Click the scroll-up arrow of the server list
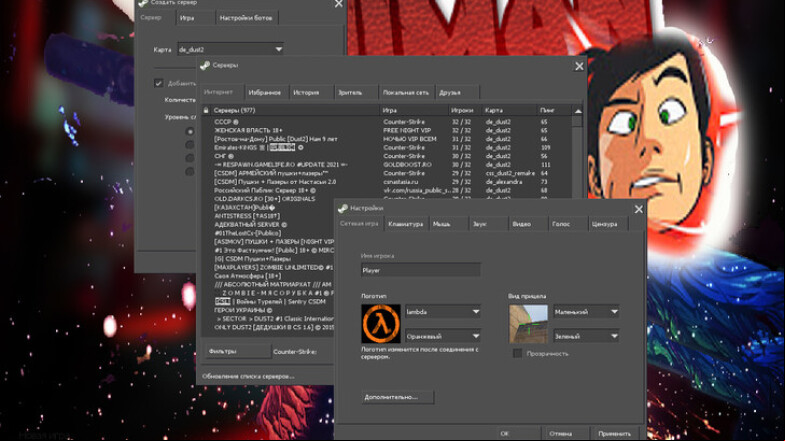785x441 pixels. 578,111
